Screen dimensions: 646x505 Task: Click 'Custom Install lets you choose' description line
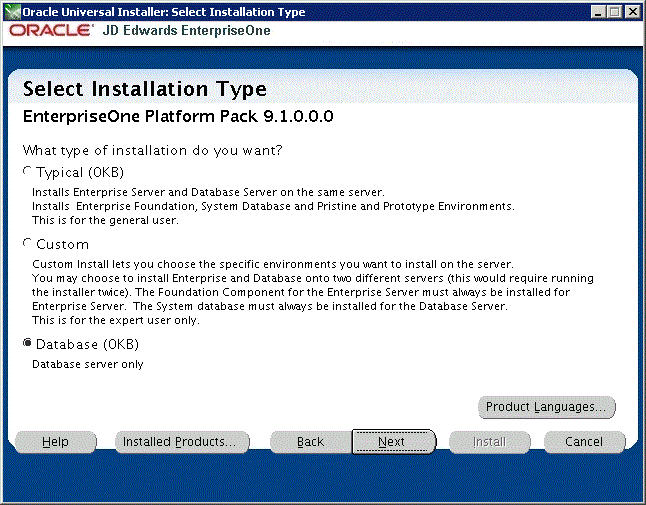[273, 264]
